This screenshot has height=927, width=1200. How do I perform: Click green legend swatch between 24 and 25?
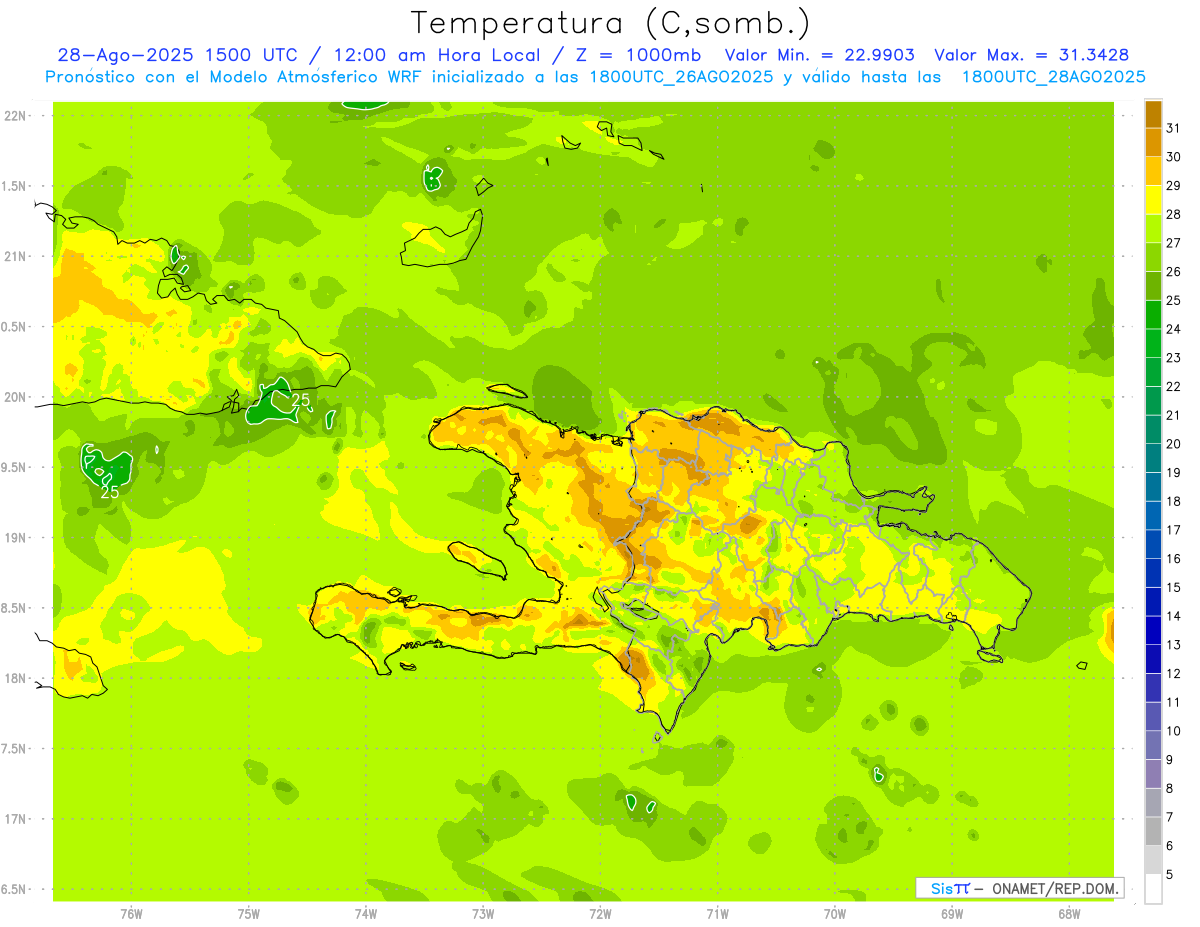tap(1153, 314)
